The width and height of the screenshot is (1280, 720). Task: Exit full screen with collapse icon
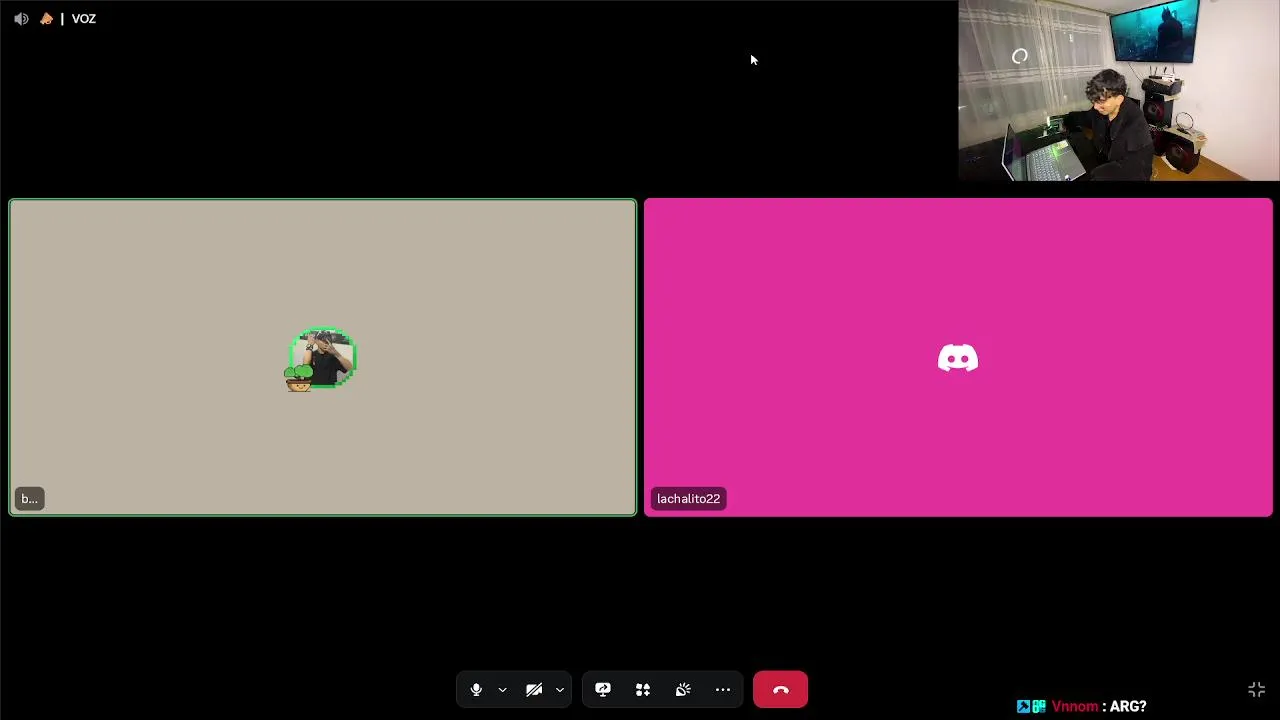(1257, 690)
